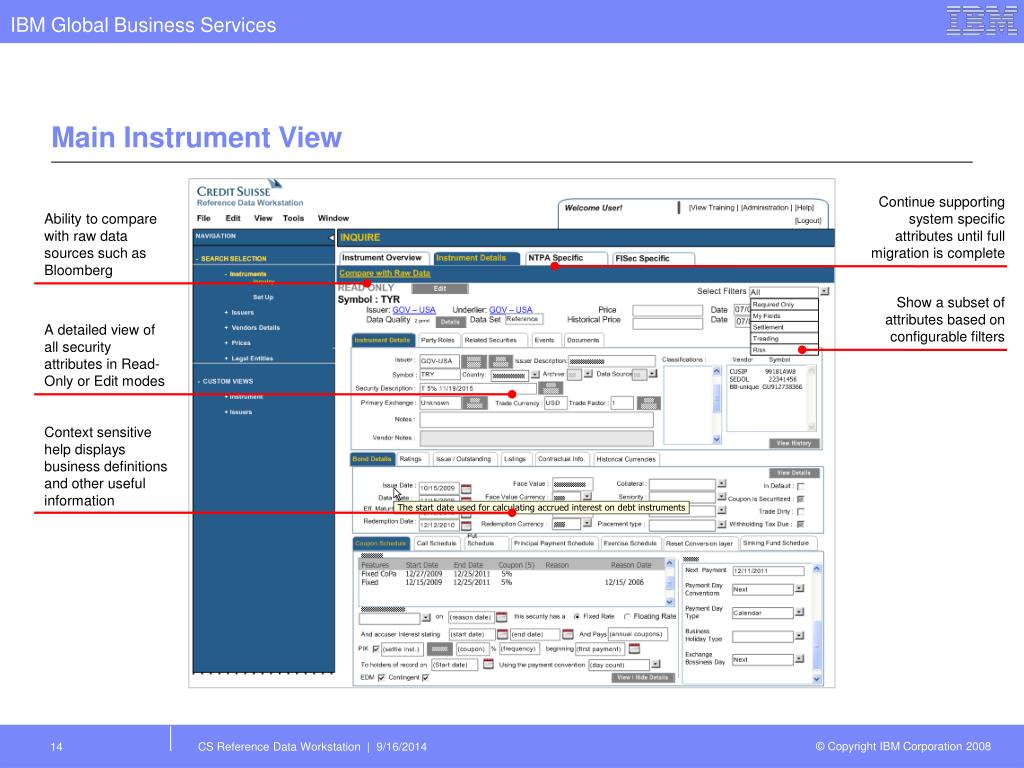The width and height of the screenshot is (1024, 768).
Task: Click up arrow of Classifications list scrollbar
Action: (716, 371)
